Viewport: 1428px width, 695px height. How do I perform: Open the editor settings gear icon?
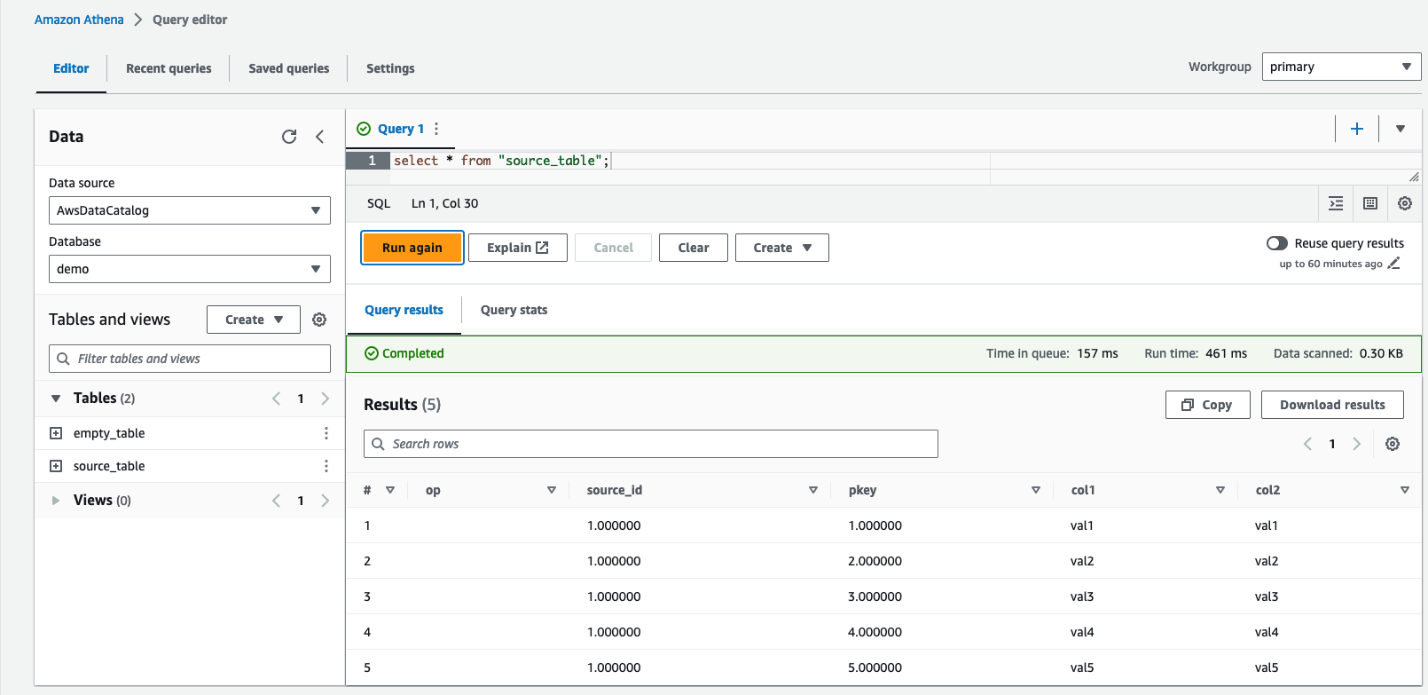click(1404, 203)
